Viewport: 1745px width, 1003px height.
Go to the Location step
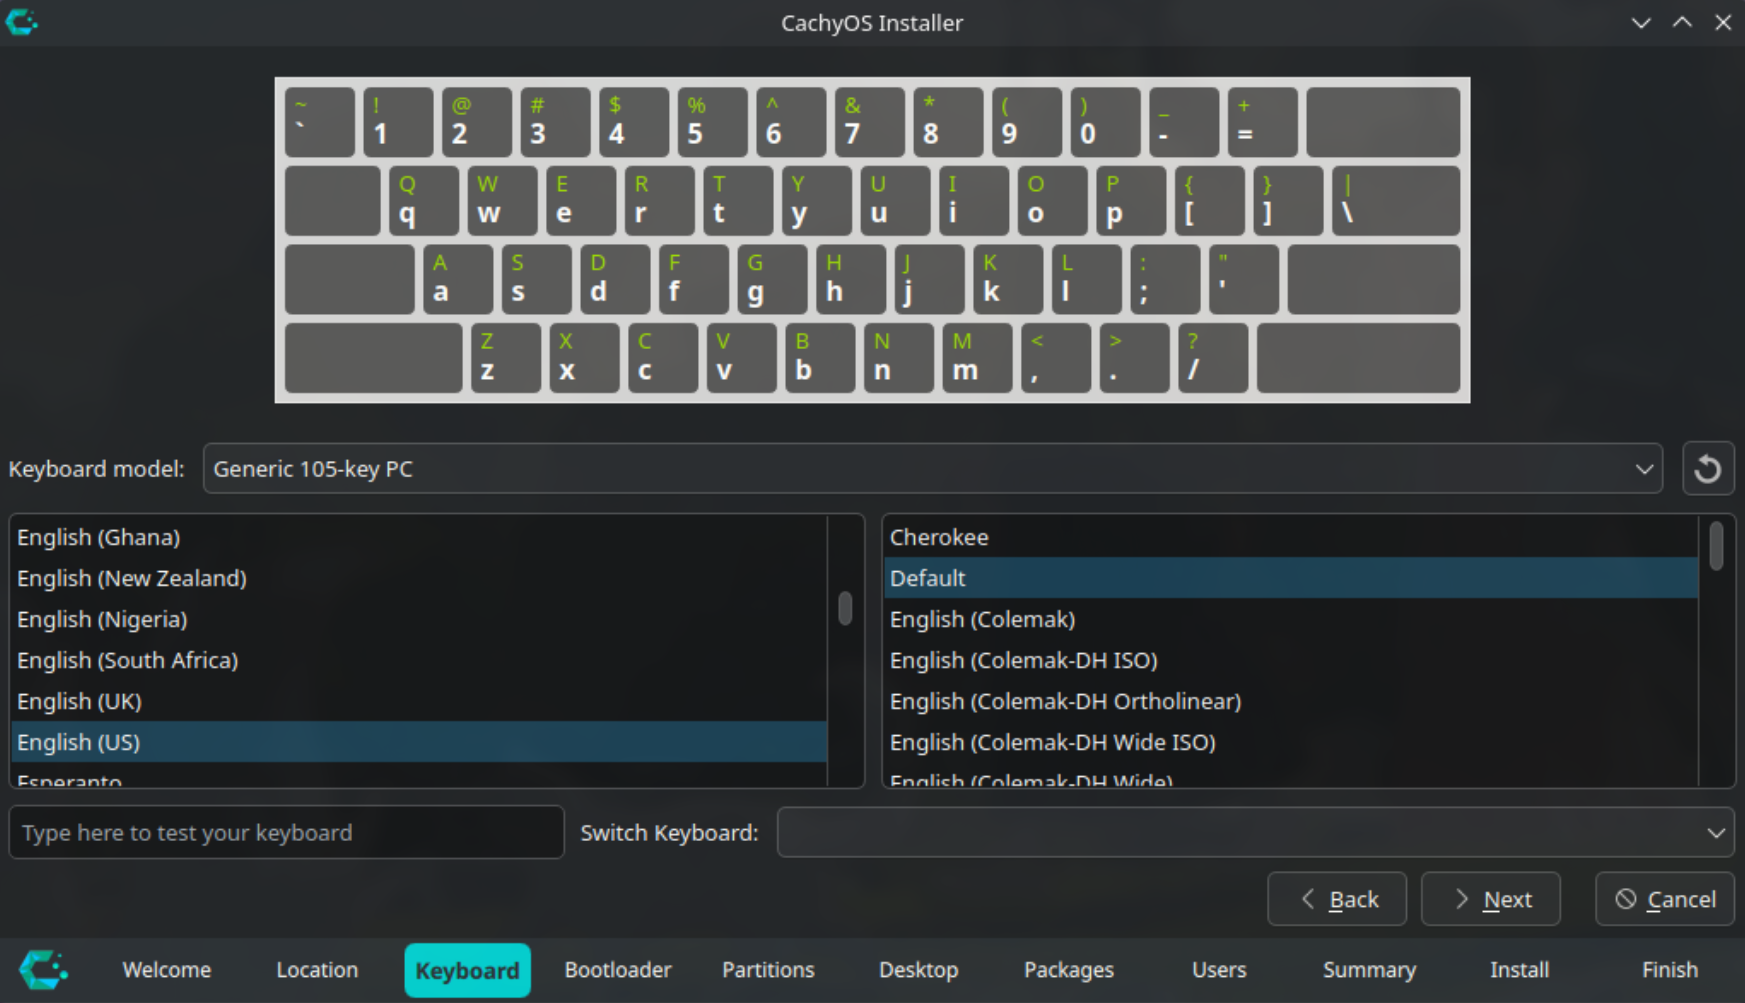tap(317, 970)
